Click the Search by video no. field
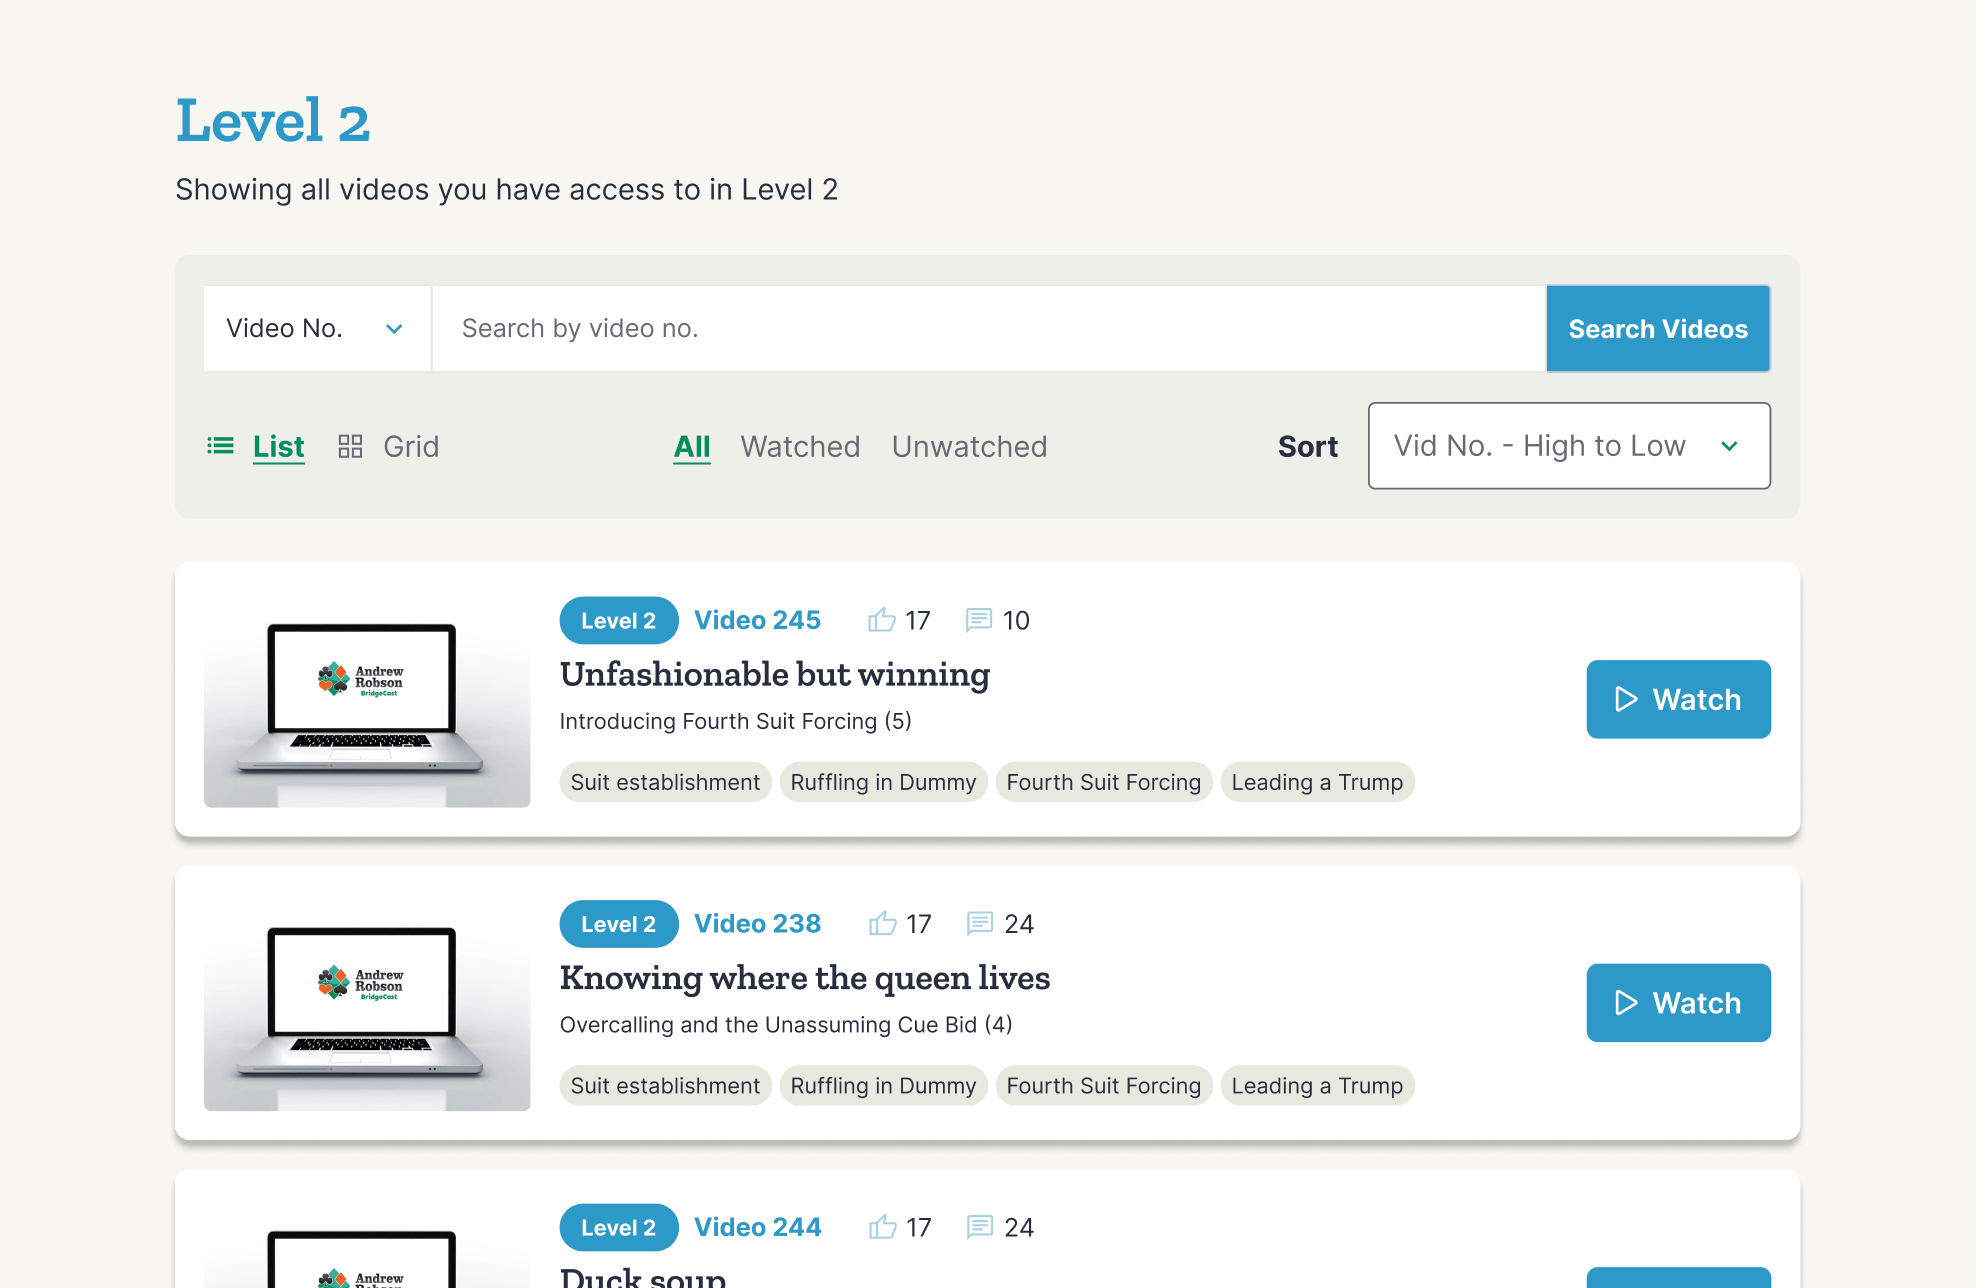The image size is (1976, 1288). tap(988, 328)
